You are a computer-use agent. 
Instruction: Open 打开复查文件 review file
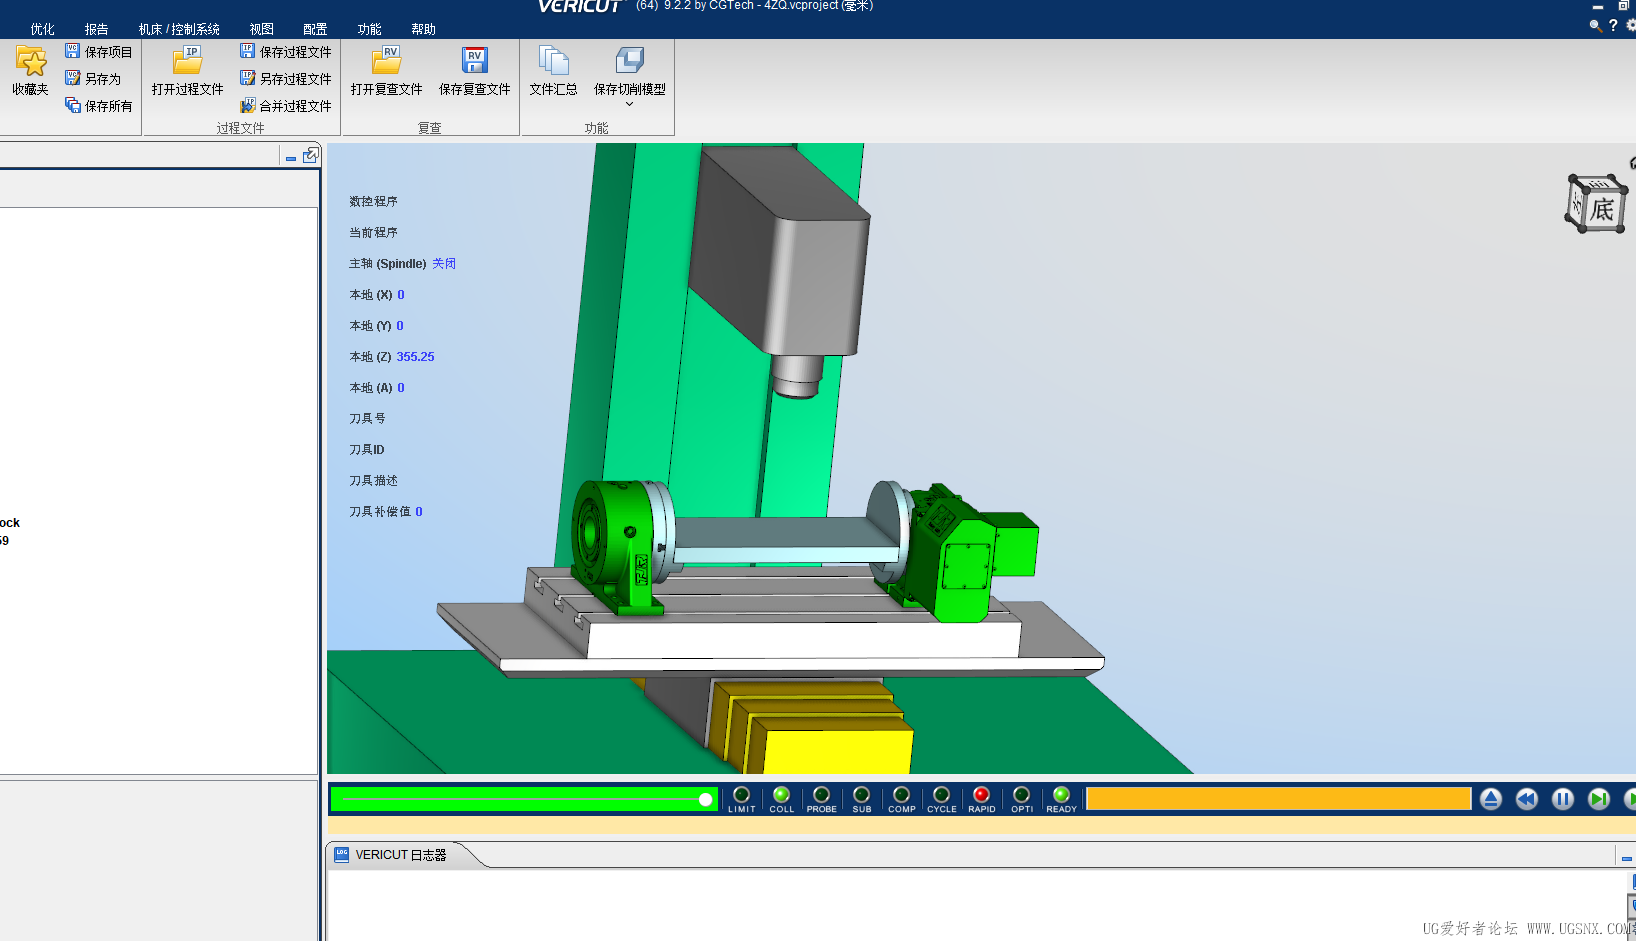pos(387,72)
